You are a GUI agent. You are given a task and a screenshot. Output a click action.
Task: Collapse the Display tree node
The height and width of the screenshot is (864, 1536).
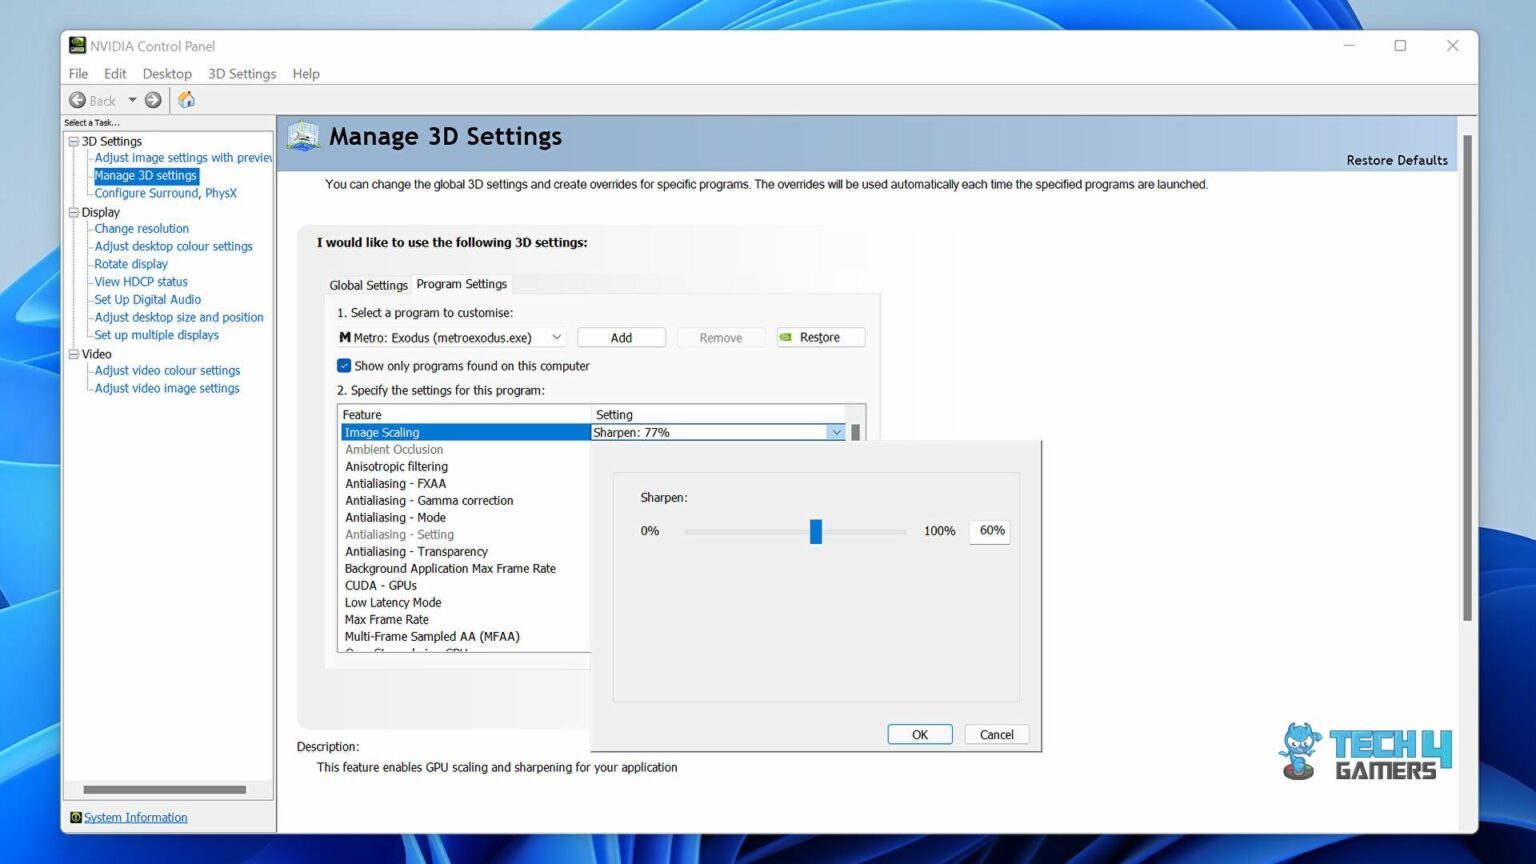(x=73, y=212)
